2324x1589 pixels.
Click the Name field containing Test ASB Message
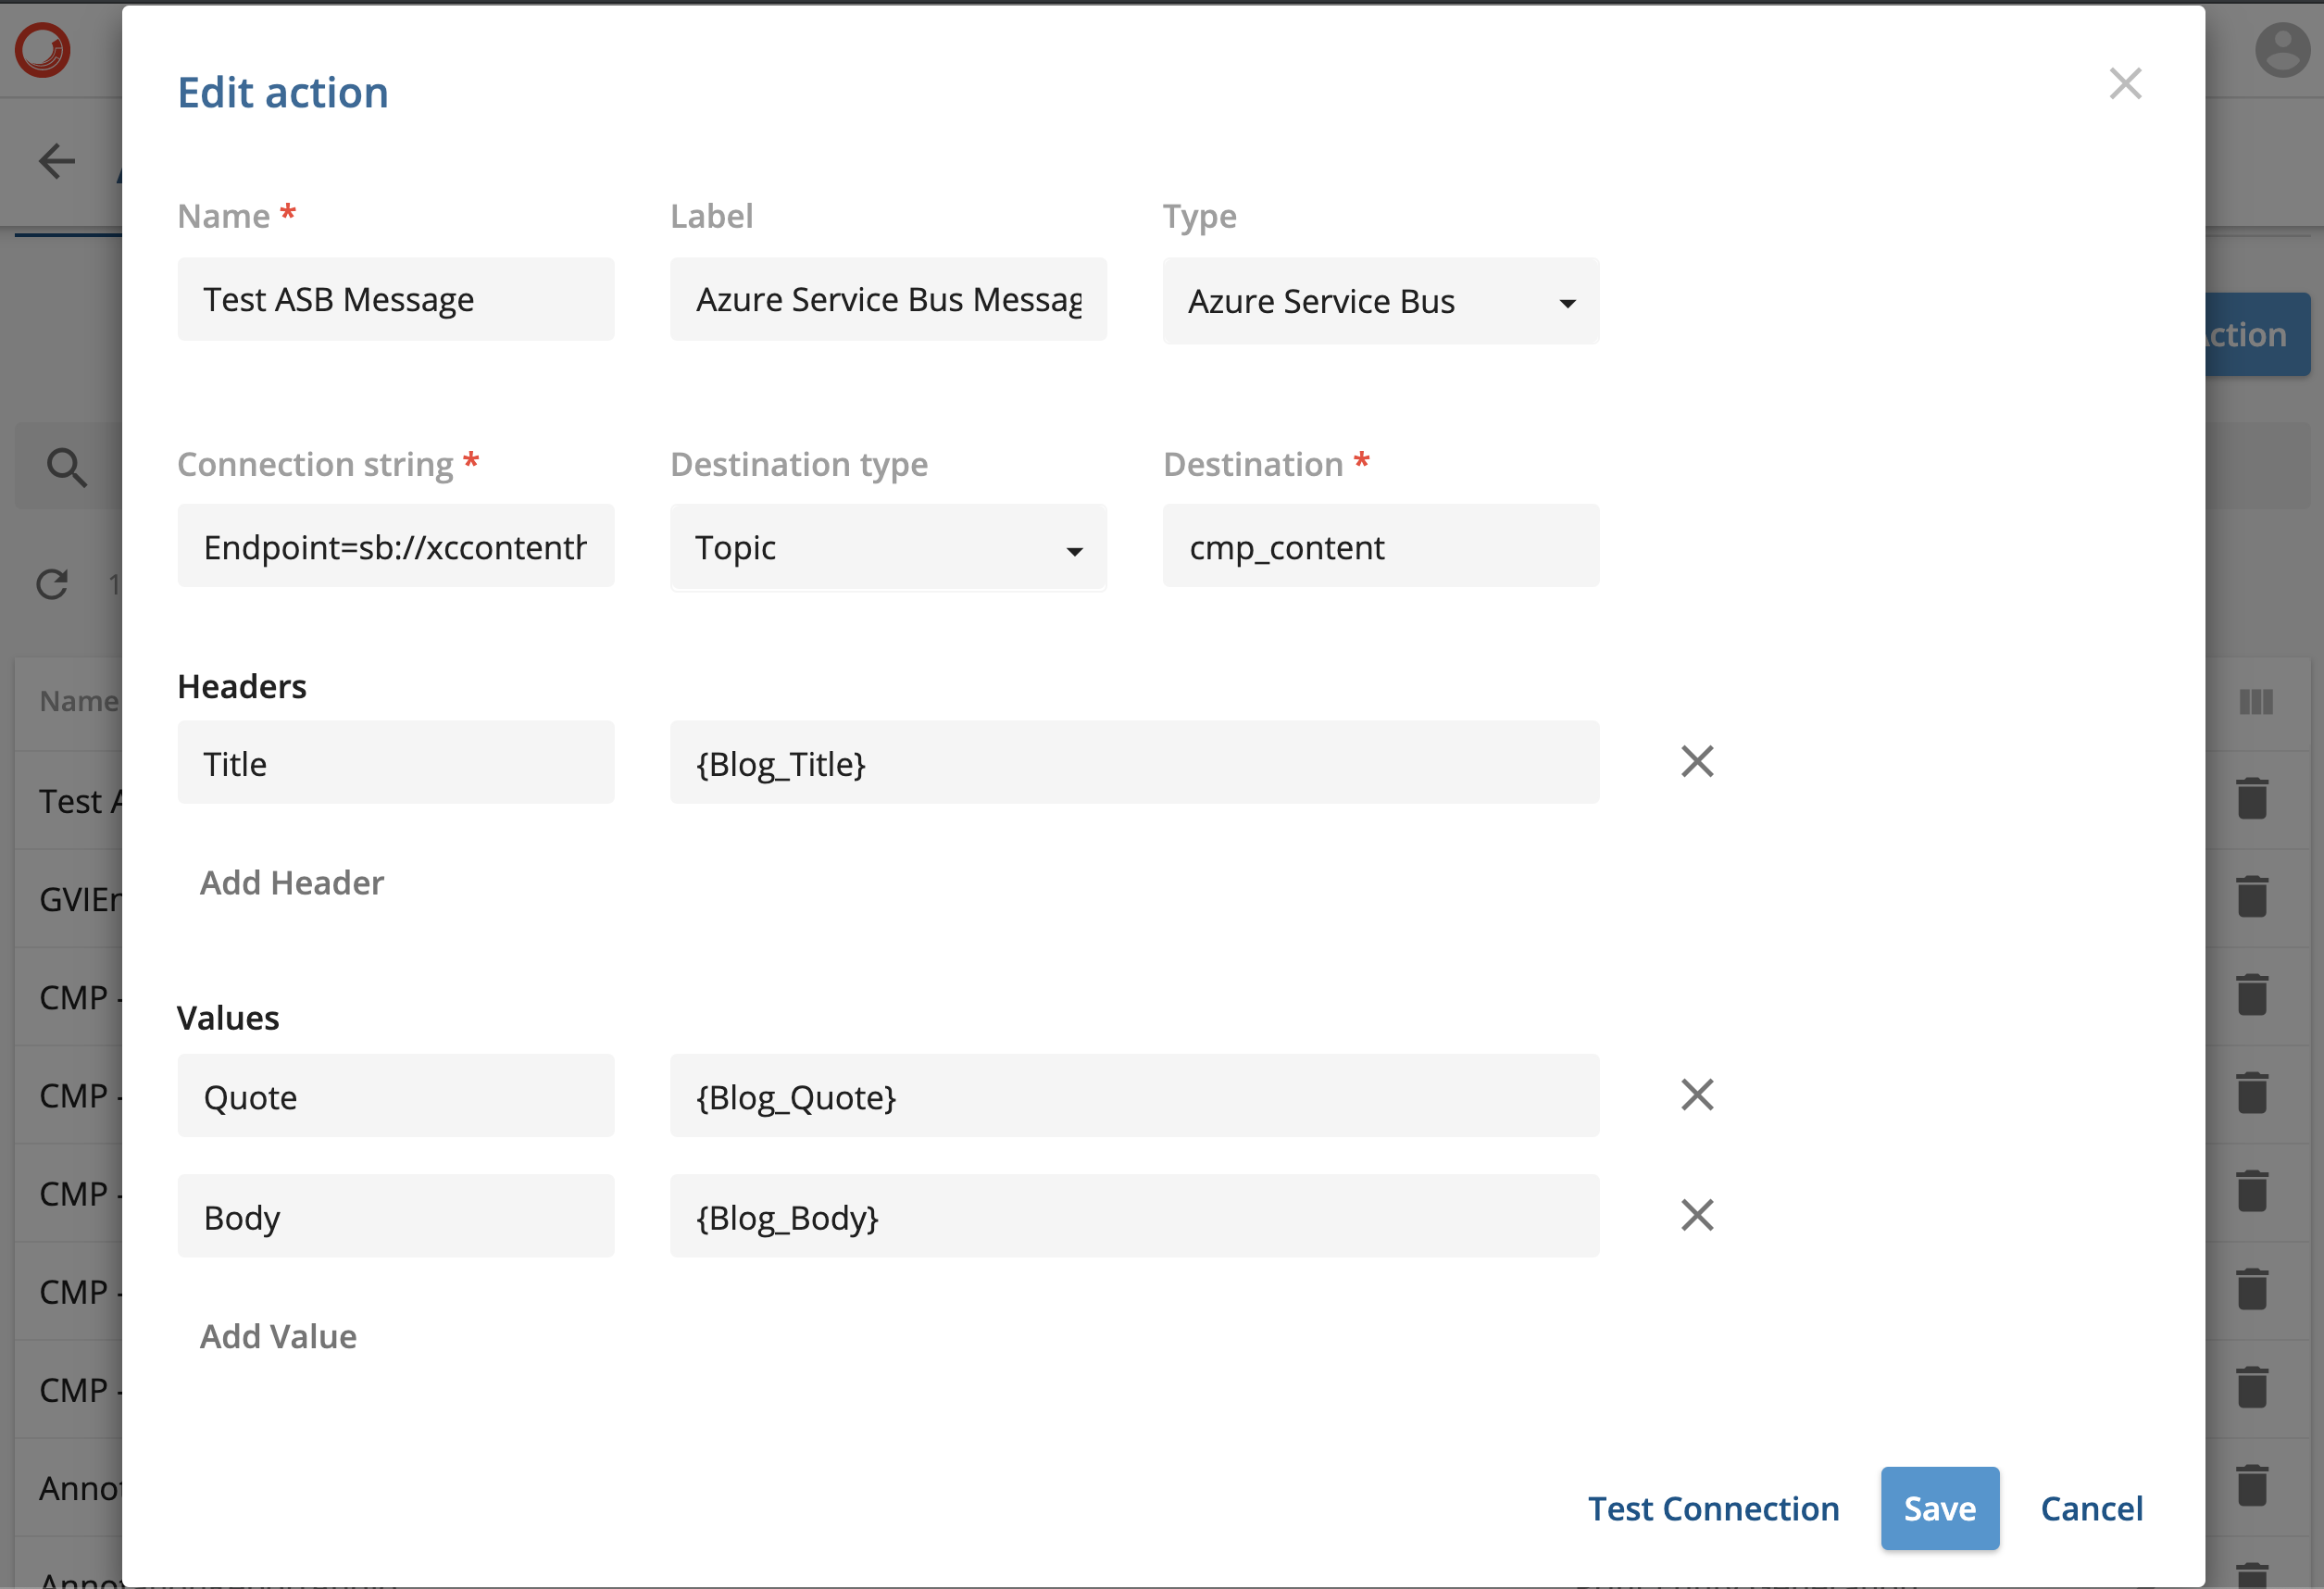(396, 299)
